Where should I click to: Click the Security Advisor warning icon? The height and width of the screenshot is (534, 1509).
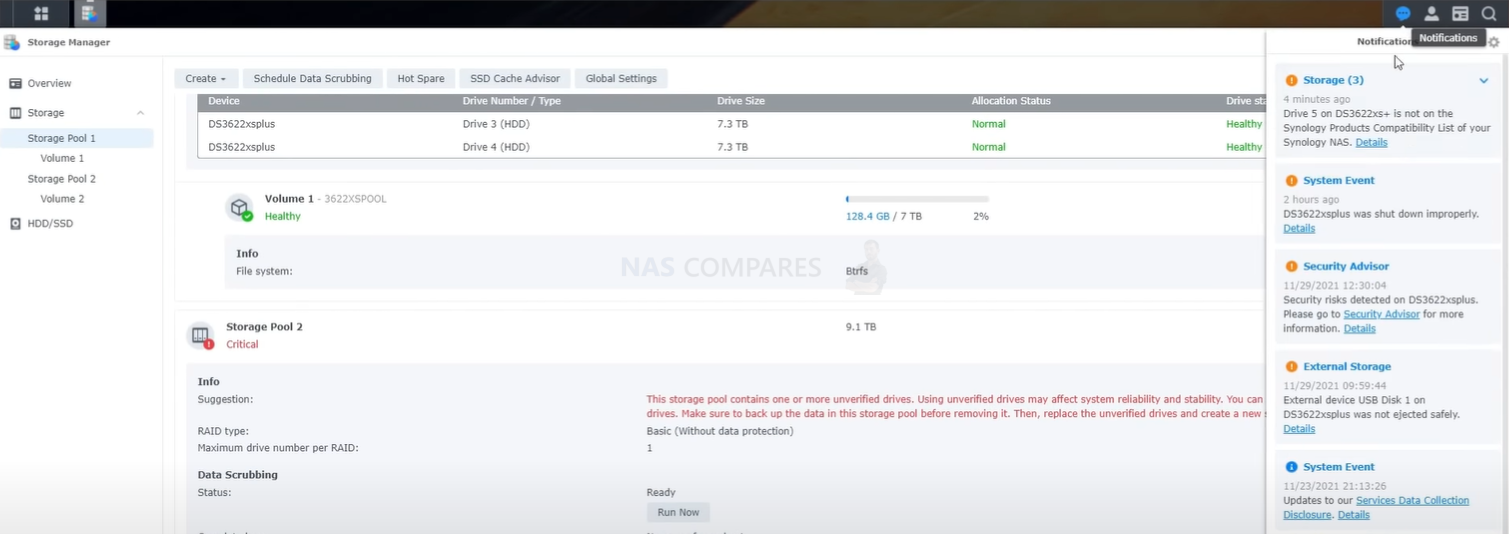[1291, 267]
